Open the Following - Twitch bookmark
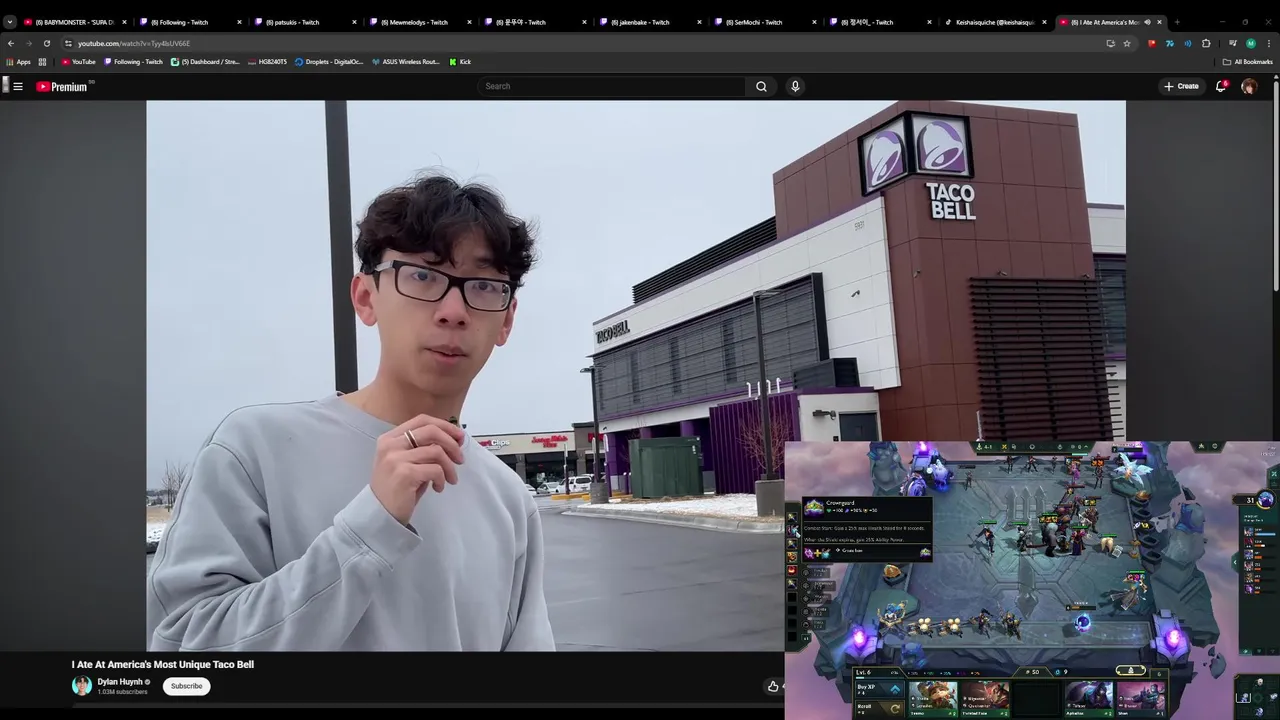This screenshot has width=1280, height=720. [133, 62]
